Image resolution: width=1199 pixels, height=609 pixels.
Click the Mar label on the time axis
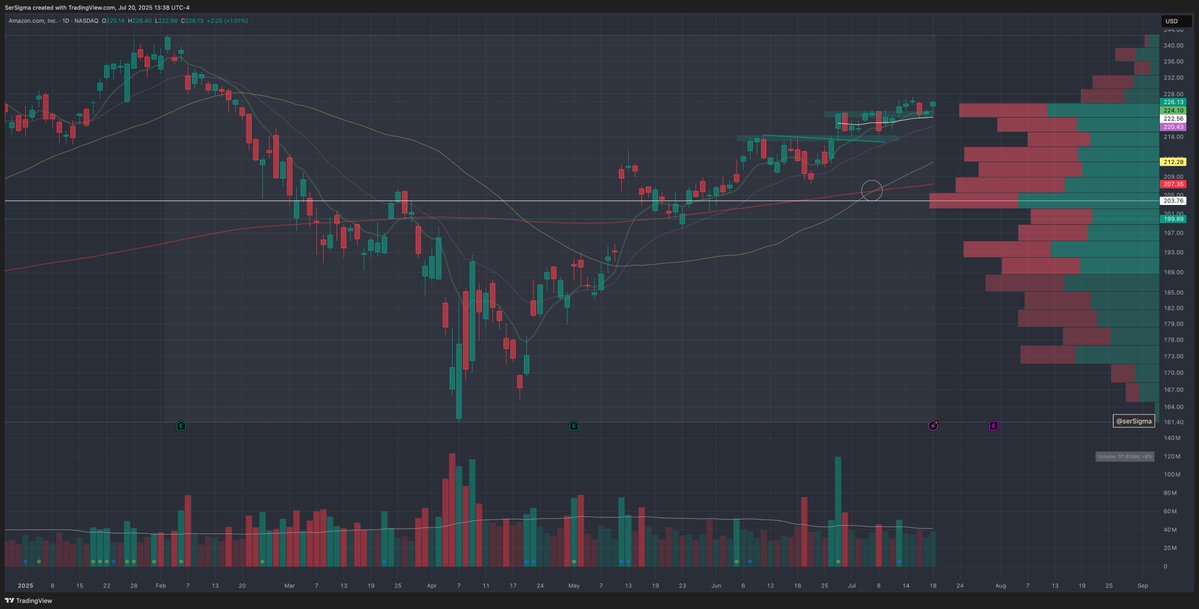click(x=289, y=585)
